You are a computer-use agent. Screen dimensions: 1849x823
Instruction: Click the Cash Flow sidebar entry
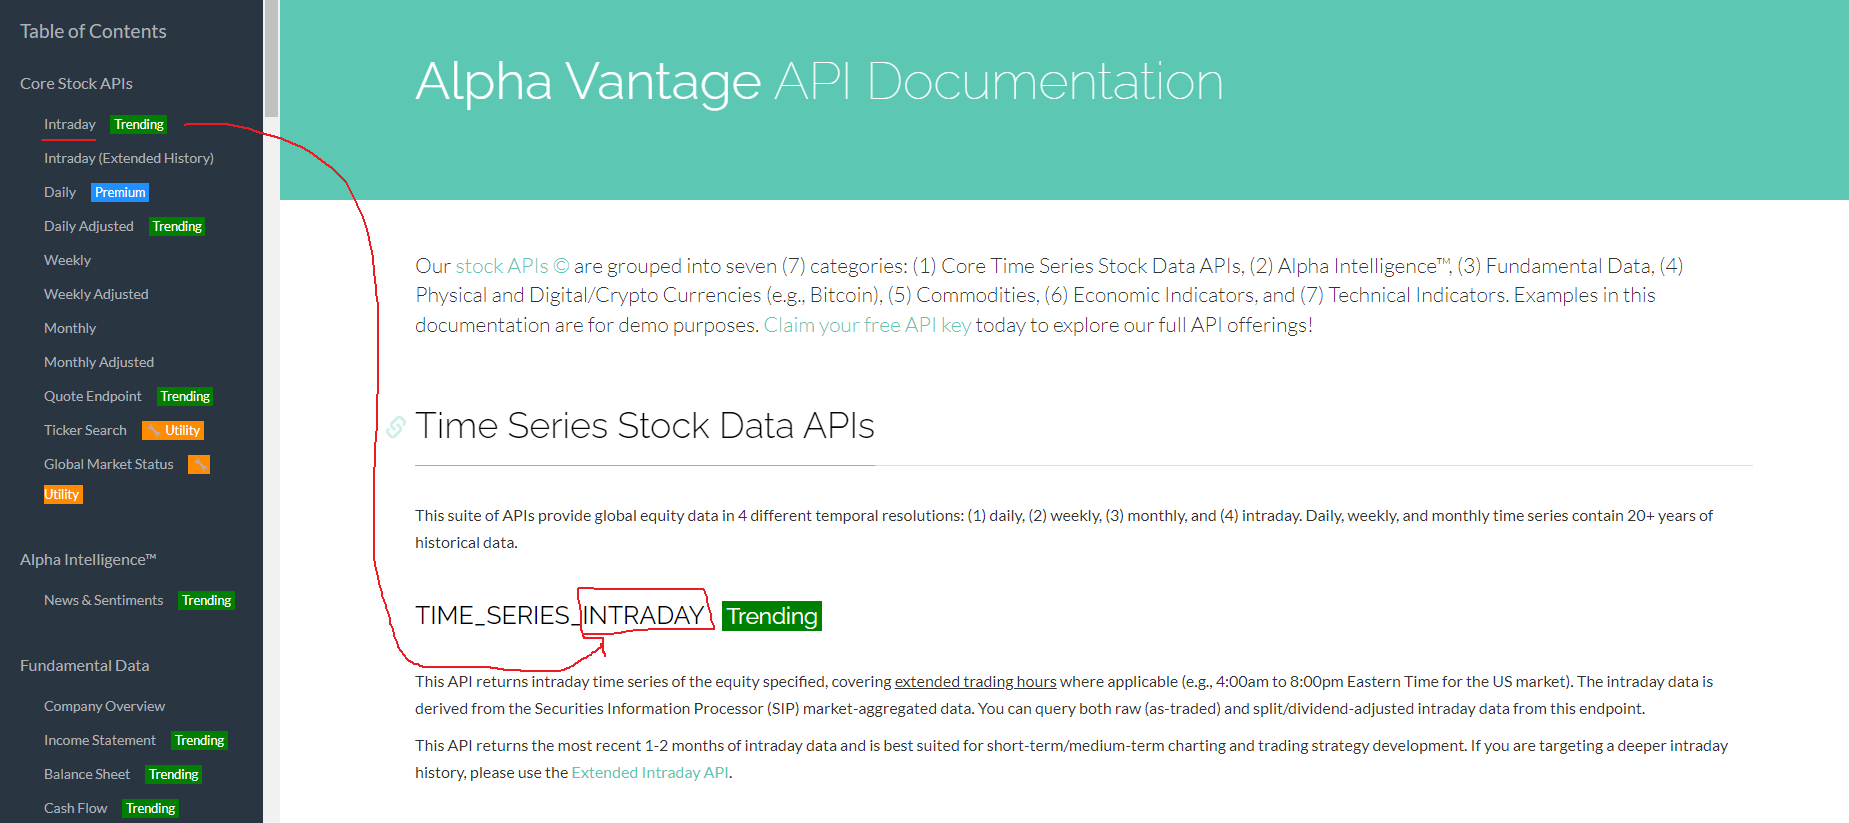(x=75, y=808)
